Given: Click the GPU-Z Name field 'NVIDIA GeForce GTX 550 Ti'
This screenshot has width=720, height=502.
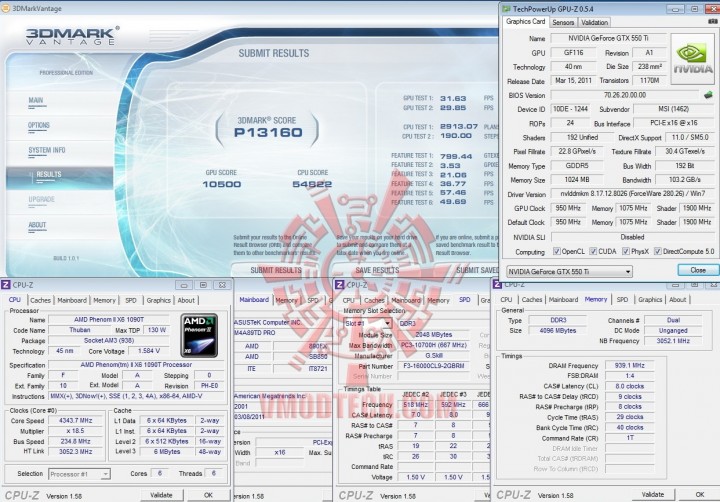Looking at the screenshot, I should pyautogui.click(x=608, y=38).
